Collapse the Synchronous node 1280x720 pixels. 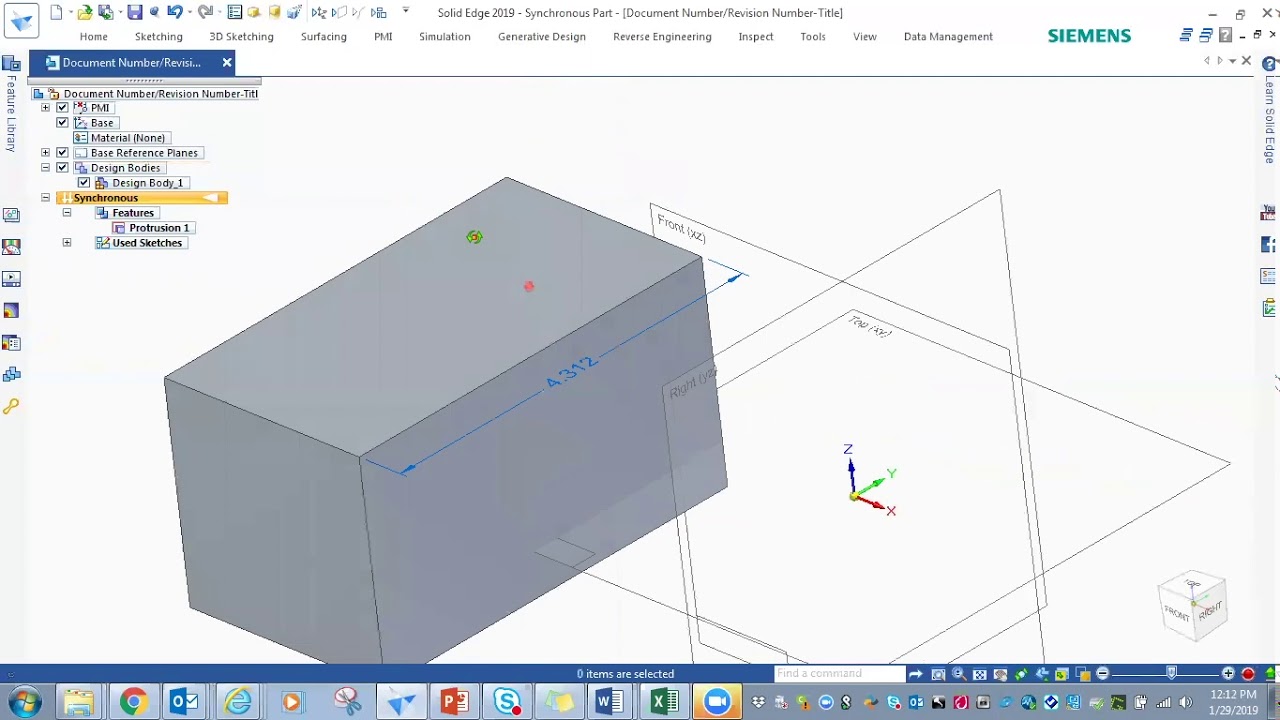(45, 198)
